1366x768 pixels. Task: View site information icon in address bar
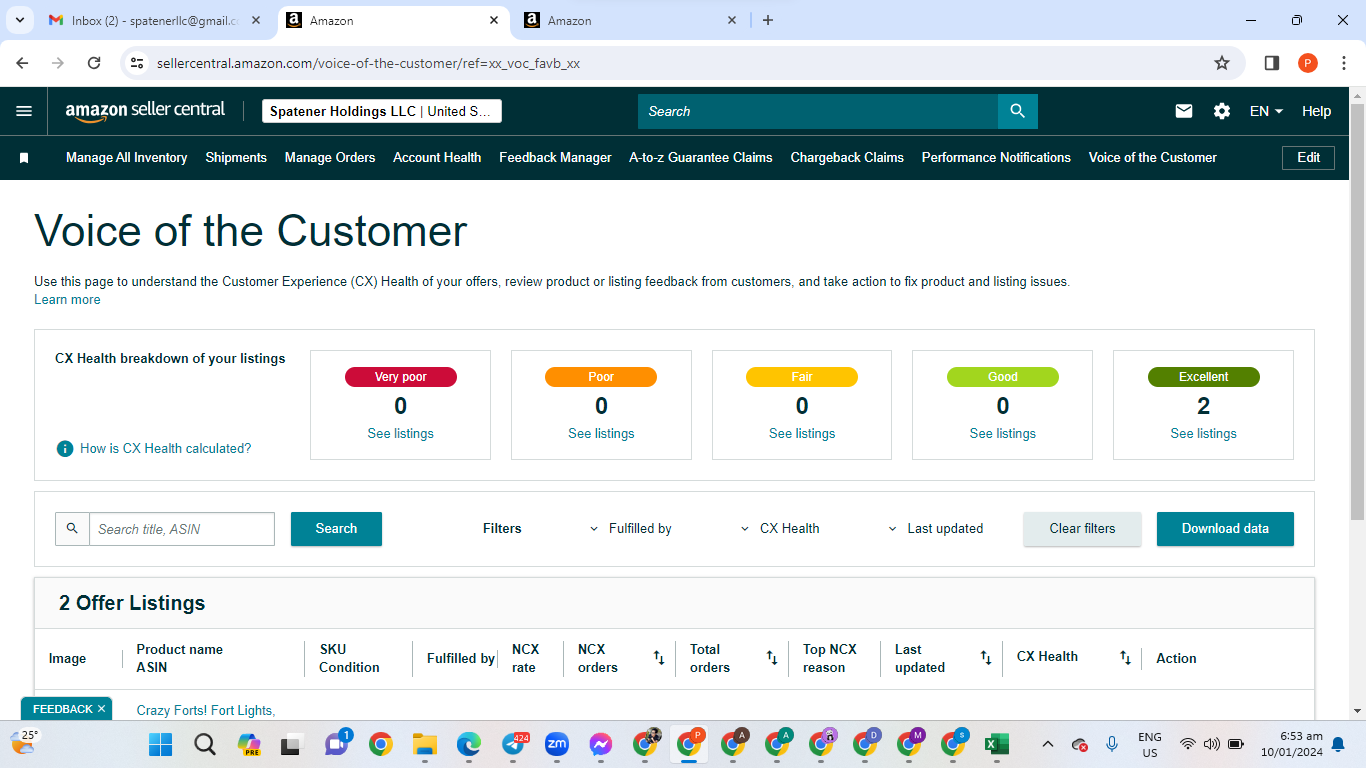(x=138, y=63)
